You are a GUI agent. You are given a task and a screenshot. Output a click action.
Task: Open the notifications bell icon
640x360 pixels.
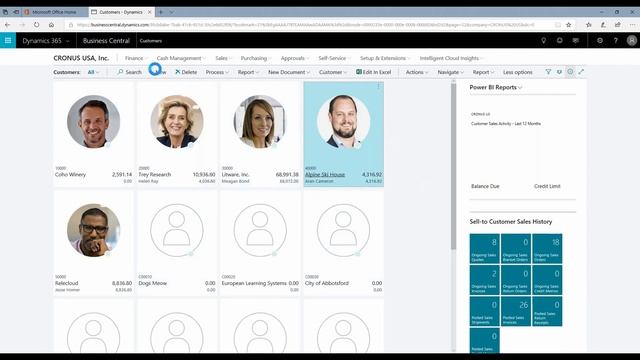point(560,40)
